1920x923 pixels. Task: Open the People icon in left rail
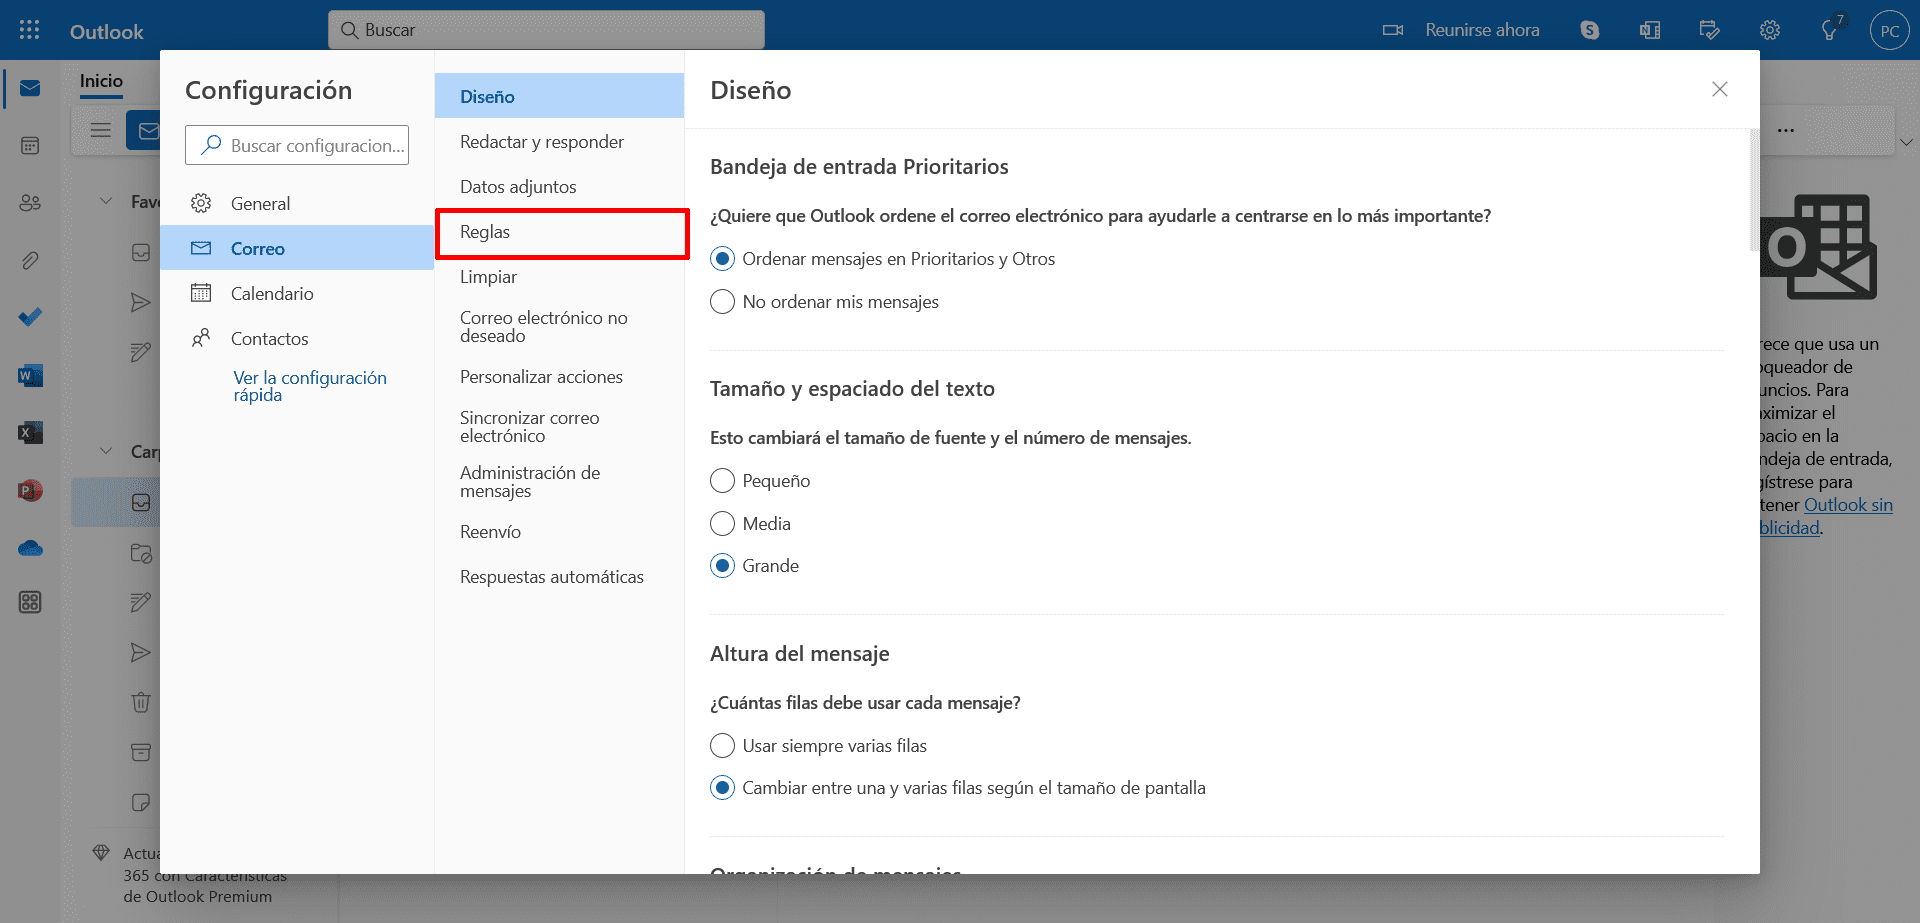coord(30,203)
